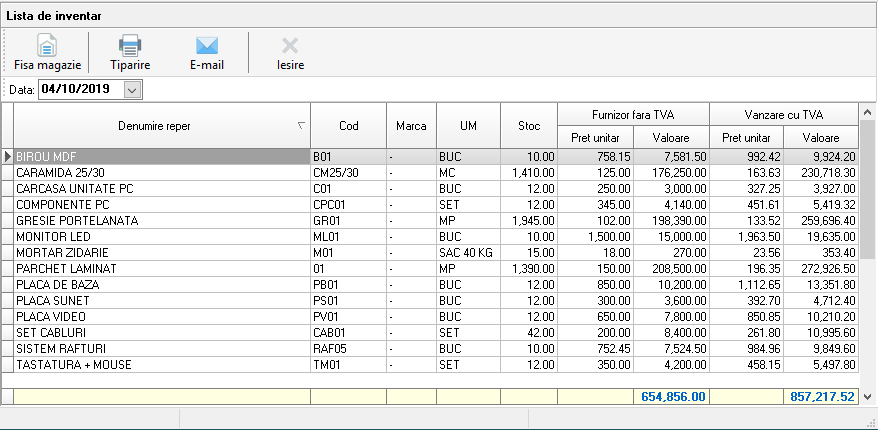This screenshot has width=878, height=430.
Task: Open the Data date picker dropdown
Action: click(132, 90)
